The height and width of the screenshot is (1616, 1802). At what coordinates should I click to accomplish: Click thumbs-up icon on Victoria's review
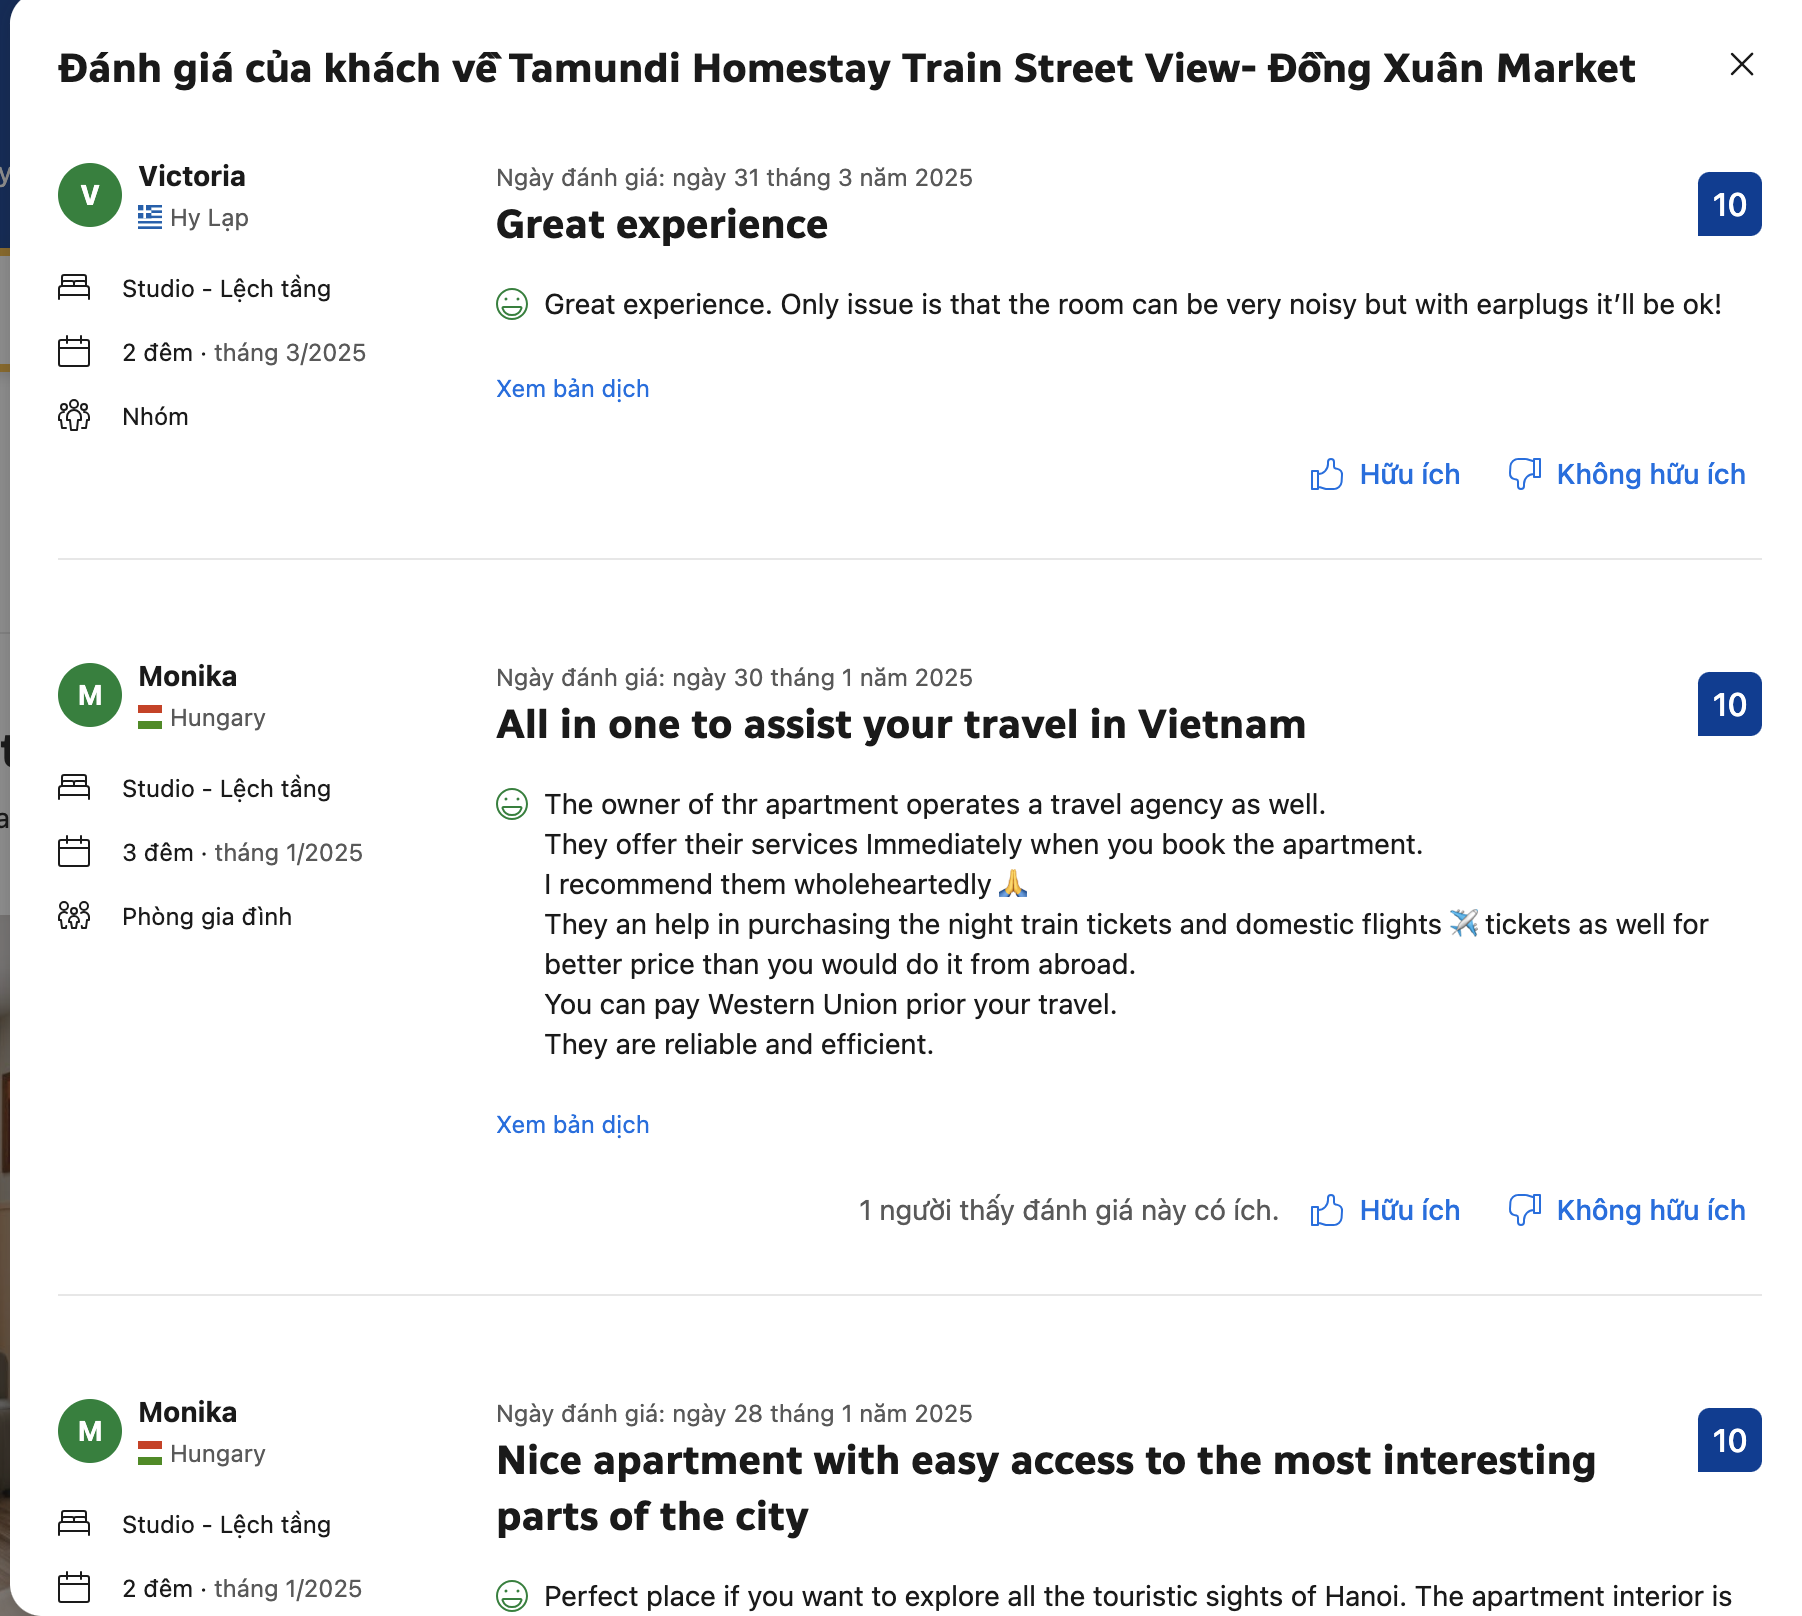[x=1327, y=474]
